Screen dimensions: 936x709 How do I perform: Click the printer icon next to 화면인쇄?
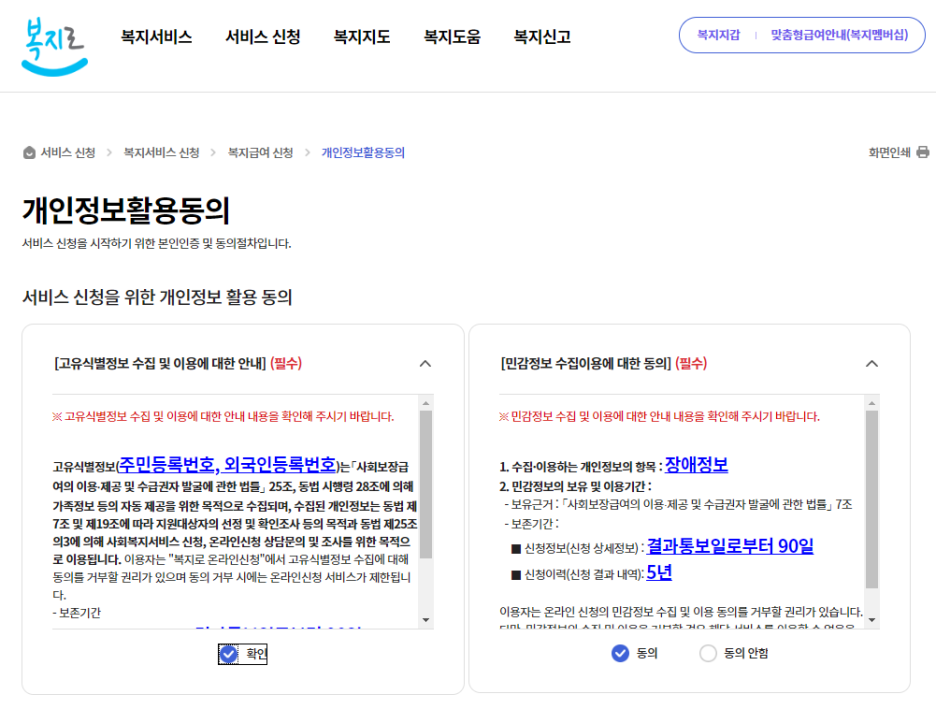921,151
